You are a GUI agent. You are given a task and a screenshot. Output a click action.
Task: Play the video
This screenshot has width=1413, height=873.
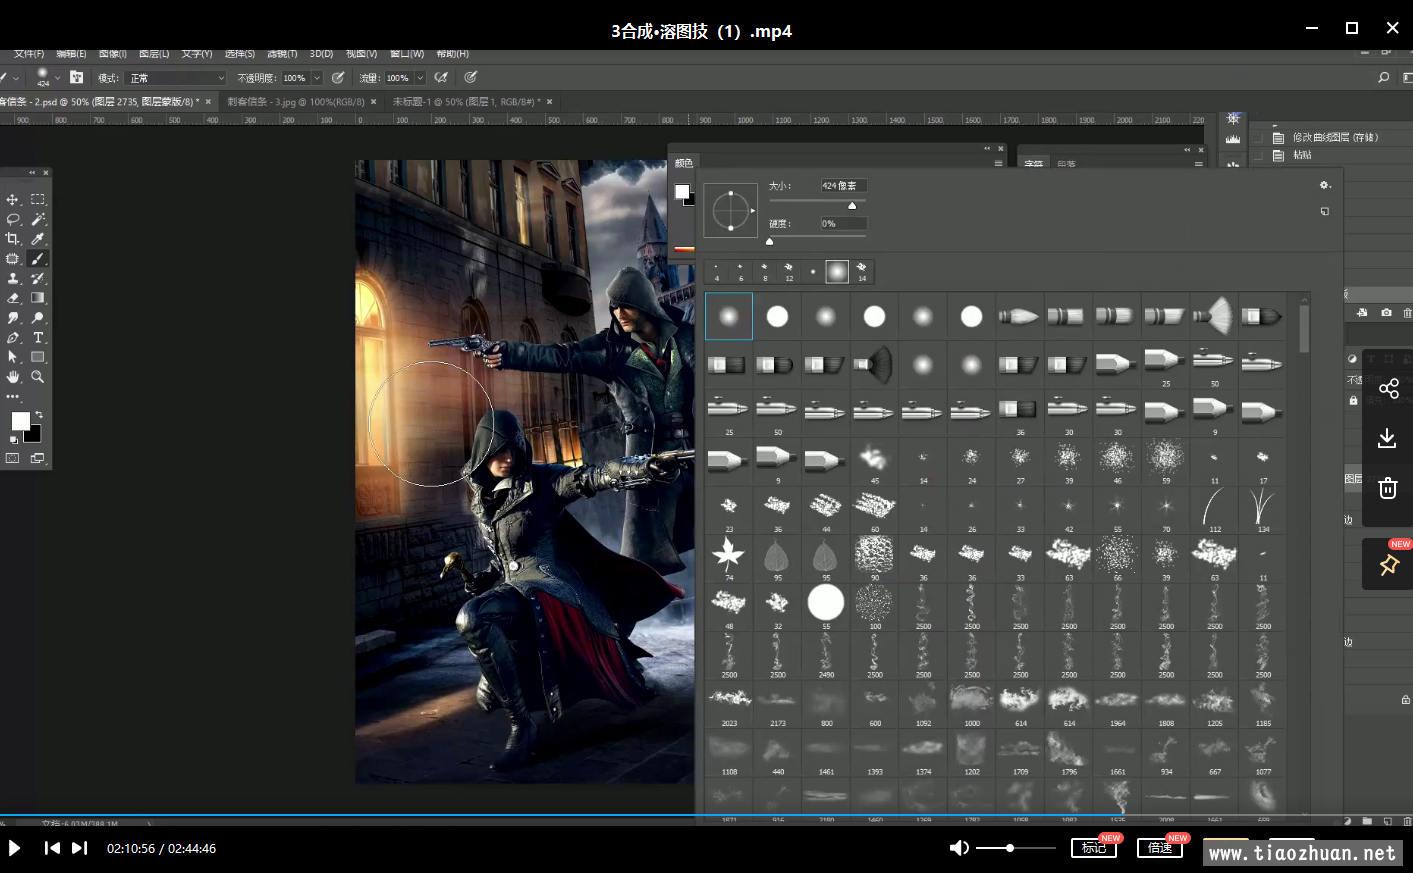[14, 848]
